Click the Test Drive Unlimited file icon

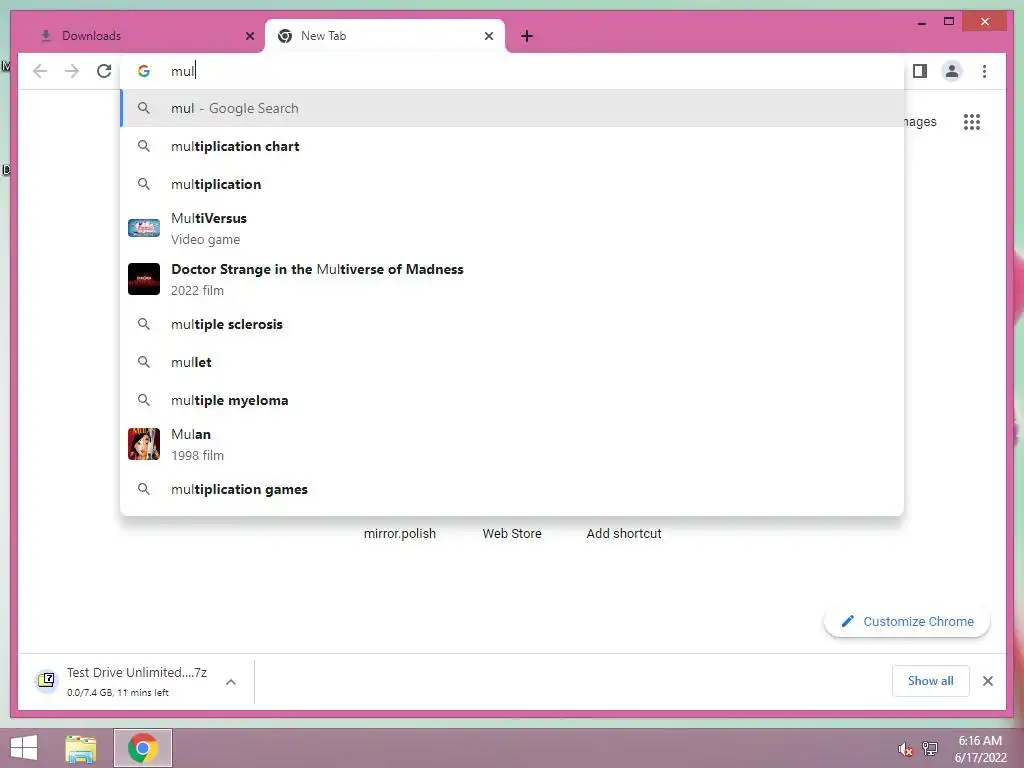(x=46, y=680)
